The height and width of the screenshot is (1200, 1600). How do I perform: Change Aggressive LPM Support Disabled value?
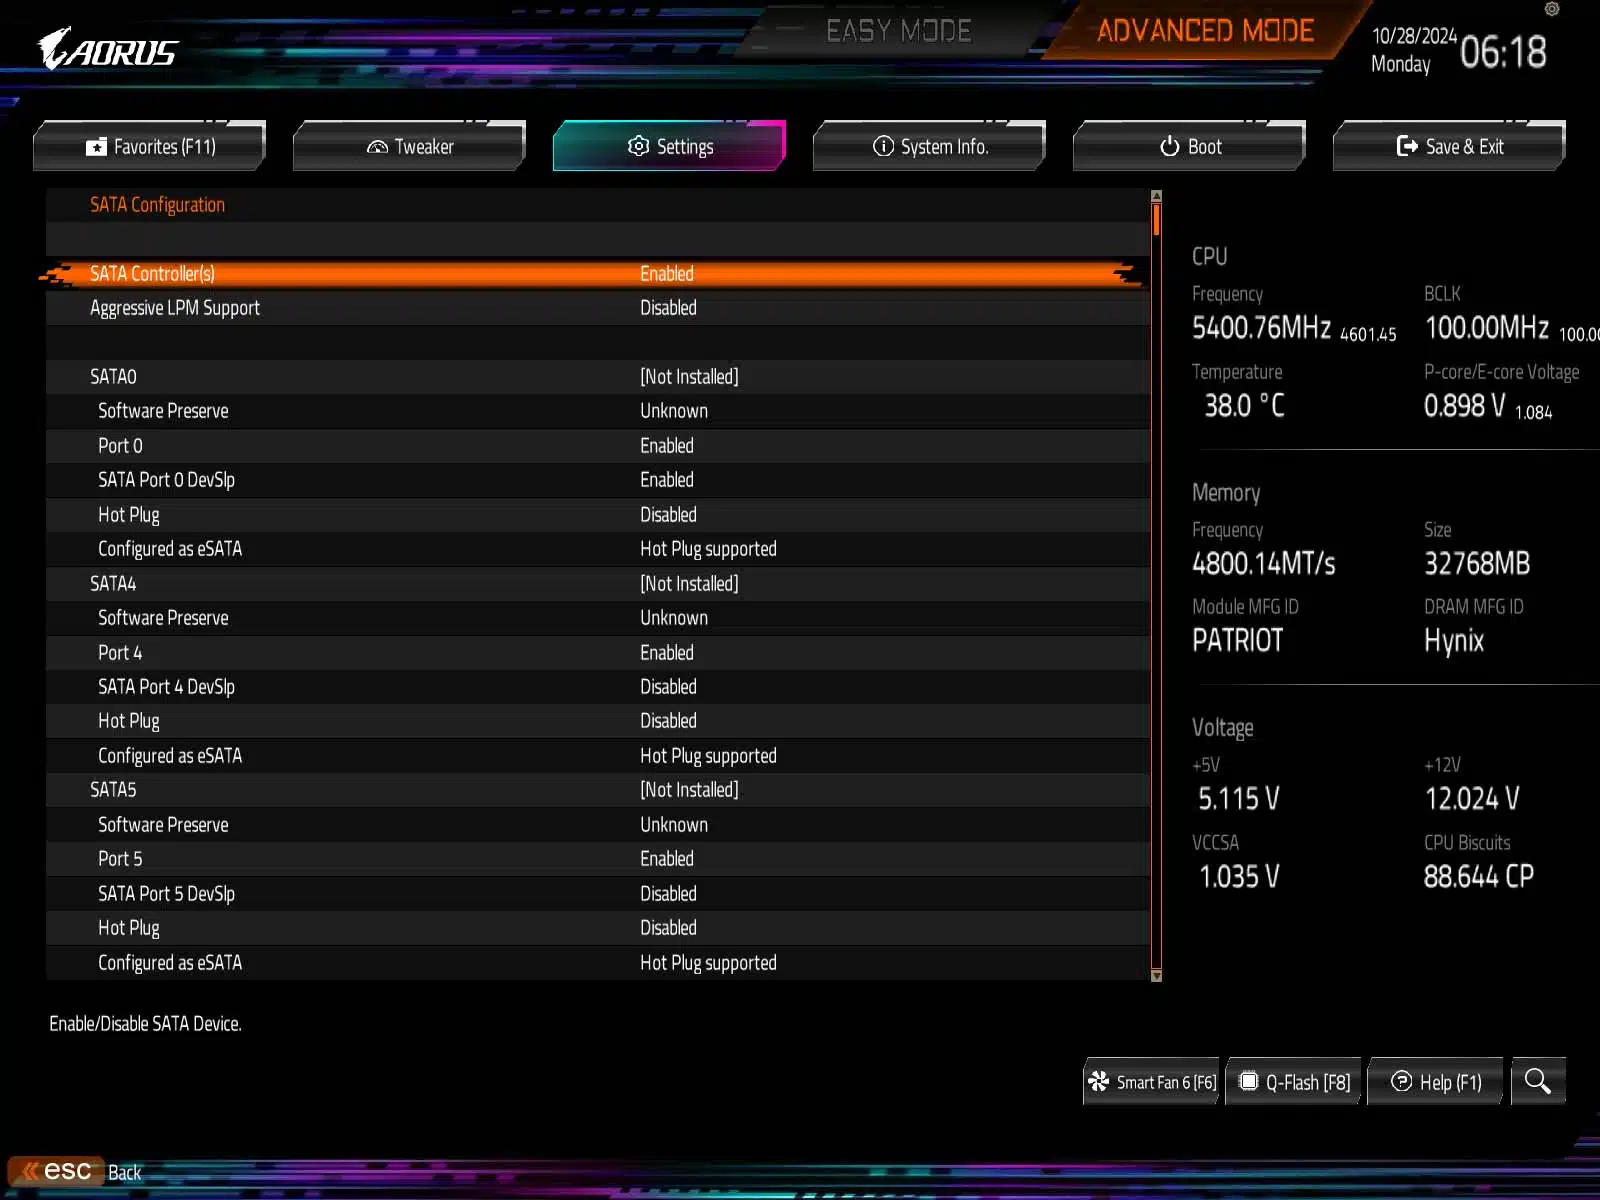[668, 308]
